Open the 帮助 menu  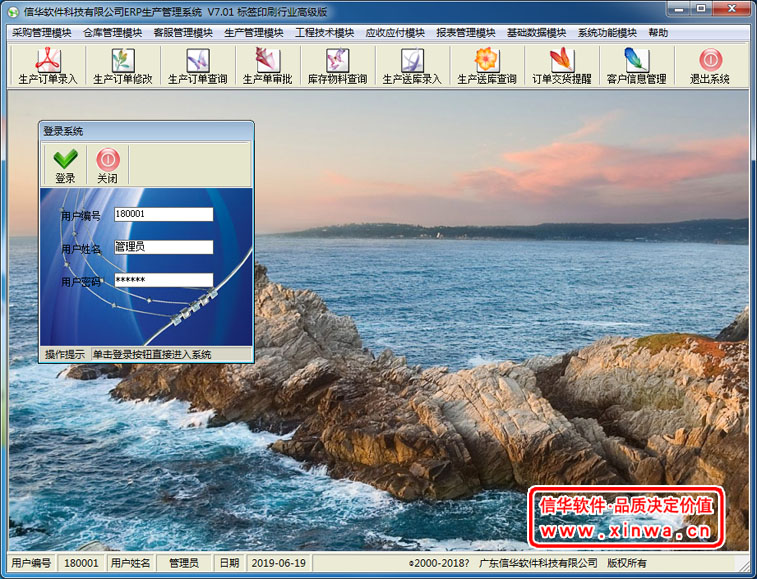click(658, 33)
